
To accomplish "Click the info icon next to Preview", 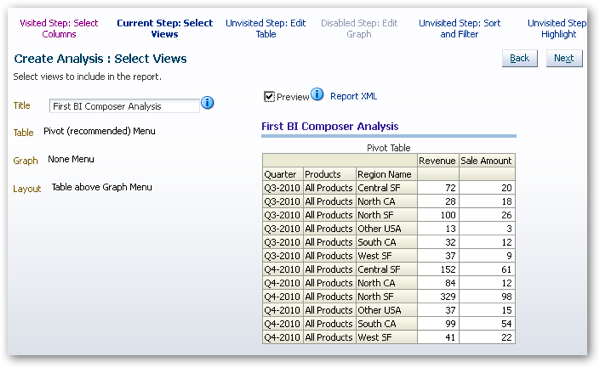I will pyautogui.click(x=317, y=94).
